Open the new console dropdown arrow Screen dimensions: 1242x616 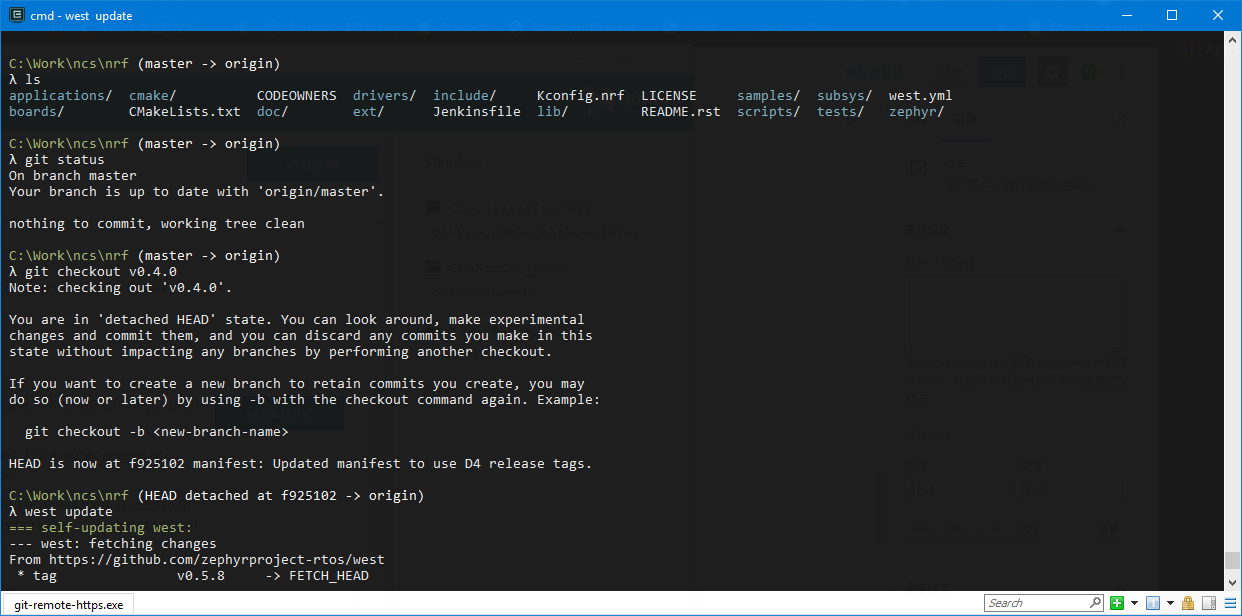coord(1134,603)
